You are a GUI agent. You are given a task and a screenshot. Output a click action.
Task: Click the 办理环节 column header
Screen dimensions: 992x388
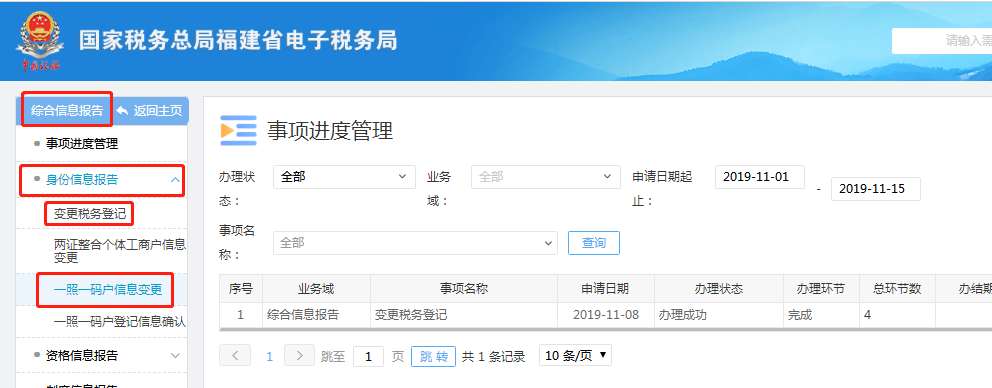821,289
